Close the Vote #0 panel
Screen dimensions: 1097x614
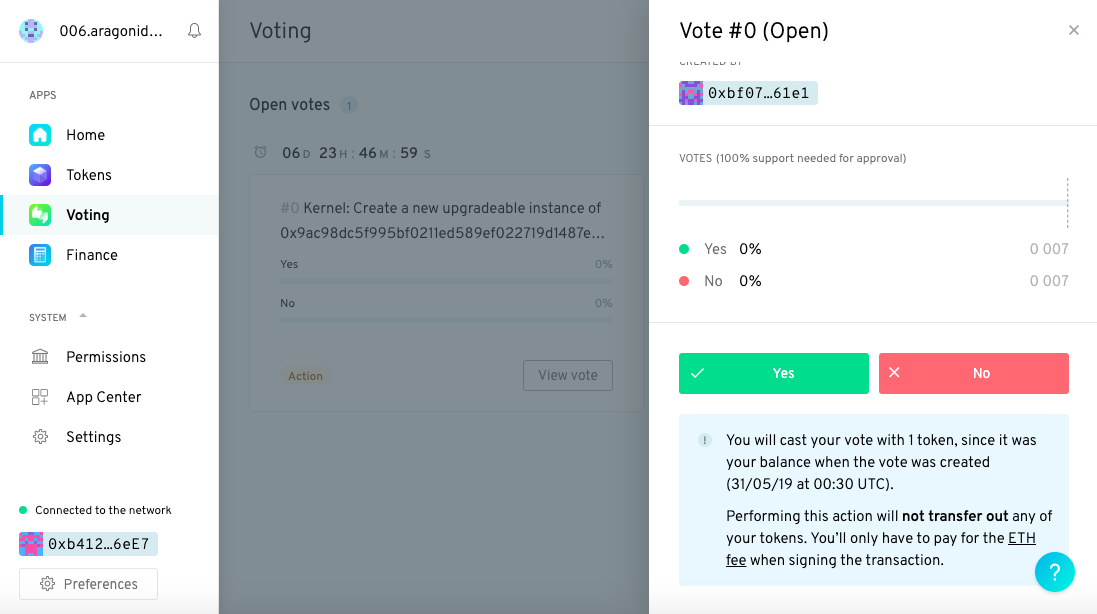point(1074,30)
